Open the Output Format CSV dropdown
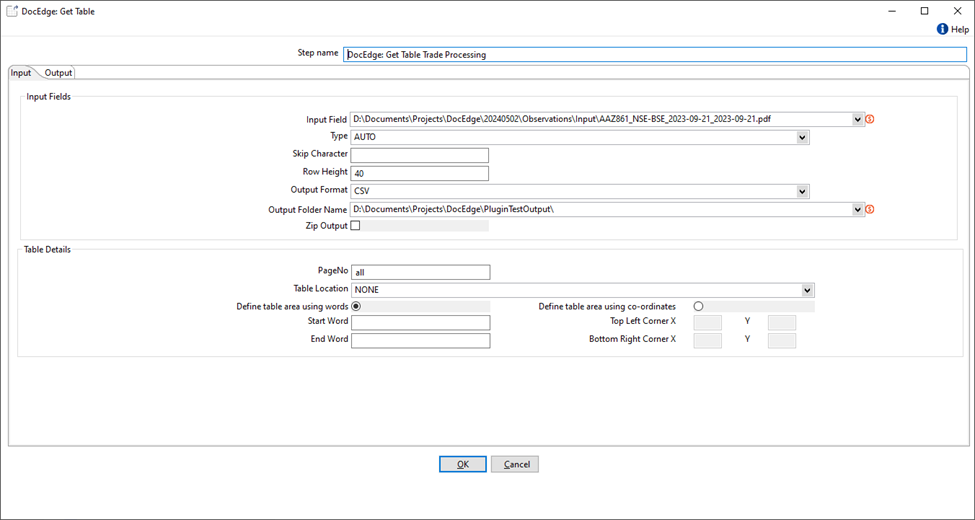Image resolution: width=975 pixels, height=520 pixels. pos(802,191)
